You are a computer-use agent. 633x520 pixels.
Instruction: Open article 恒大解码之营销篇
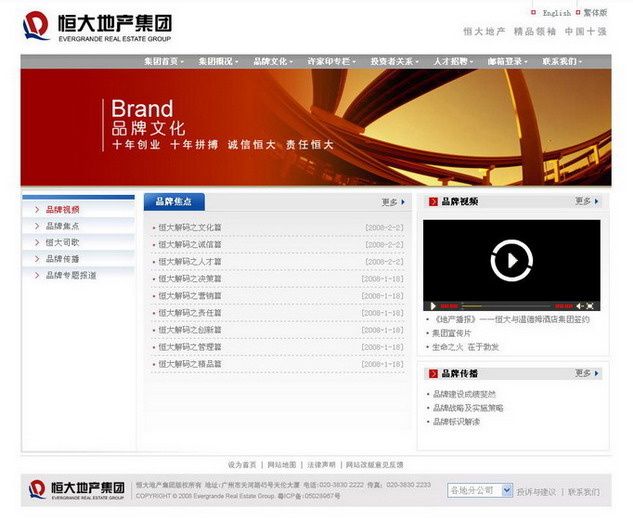[190, 296]
